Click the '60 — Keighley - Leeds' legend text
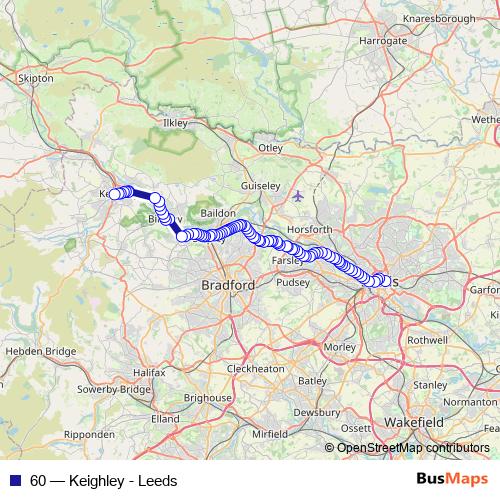500x500 pixels. pos(103,481)
